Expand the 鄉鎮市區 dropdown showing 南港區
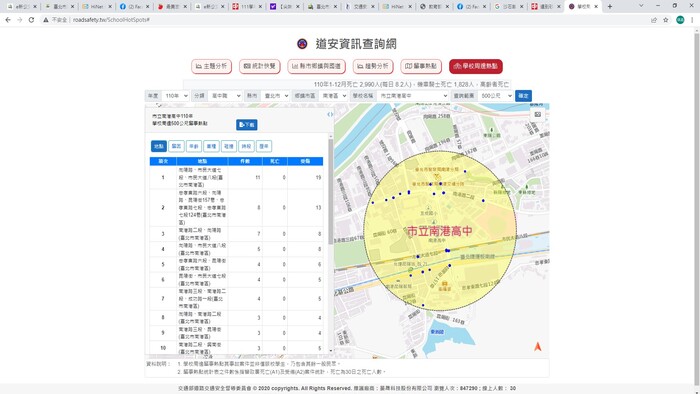This screenshot has width=700, height=394. click(x=333, y=96)
